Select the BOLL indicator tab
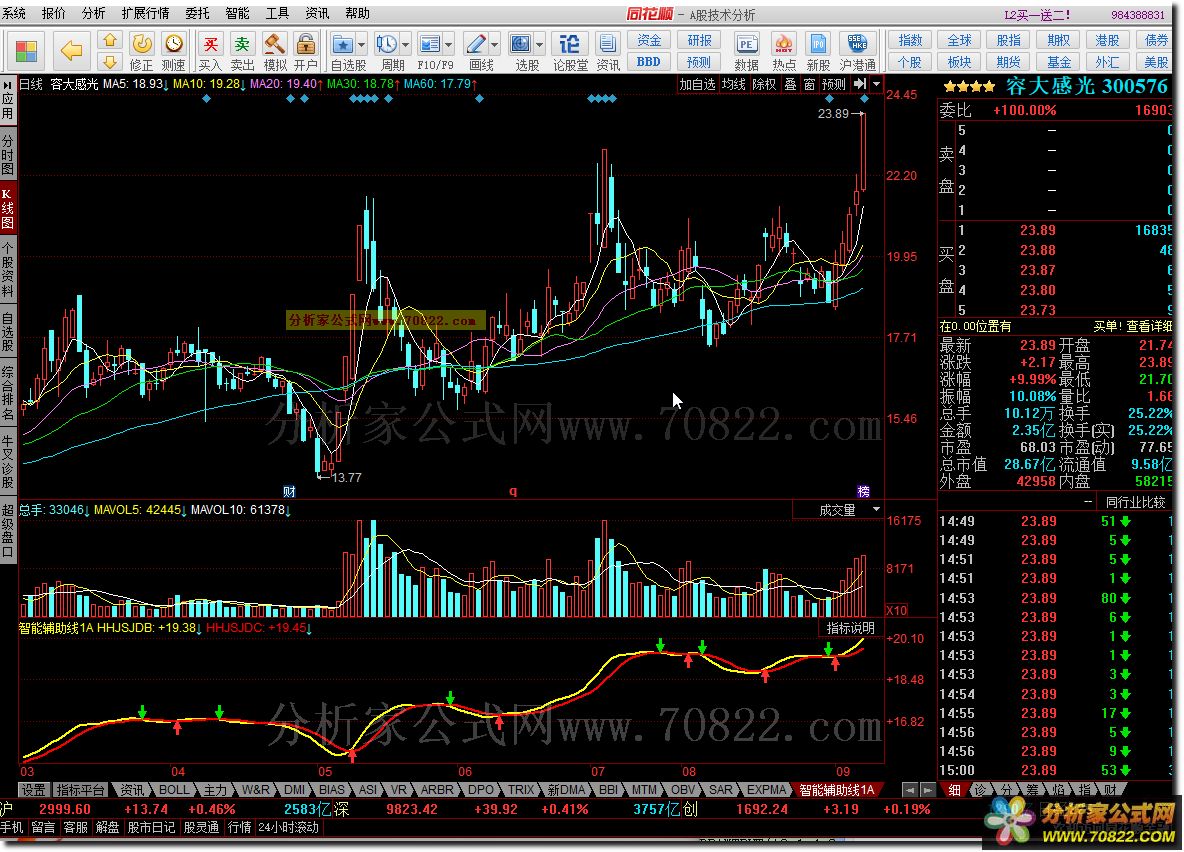Image resolution: width=1184 pixels, height=852 pixels. tap(174, 790)
